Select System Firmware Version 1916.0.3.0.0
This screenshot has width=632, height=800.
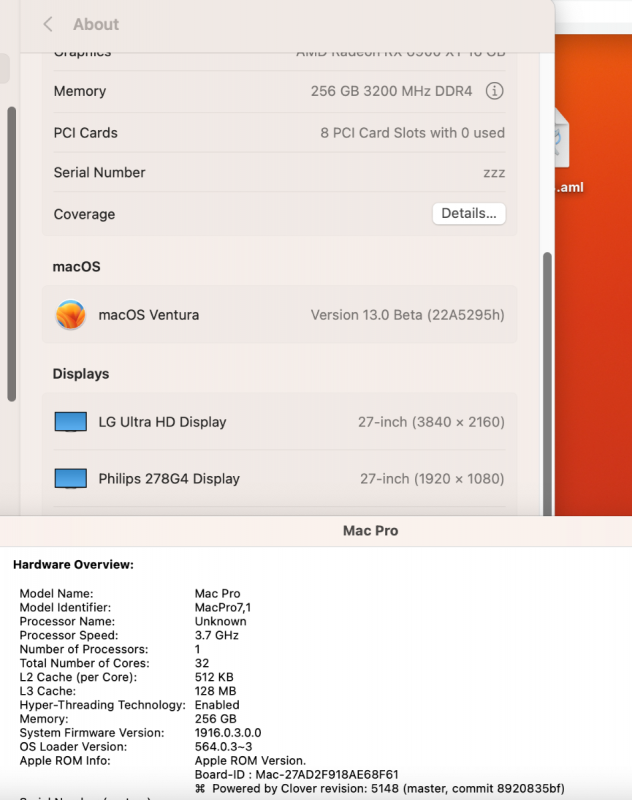coord(228,733)
